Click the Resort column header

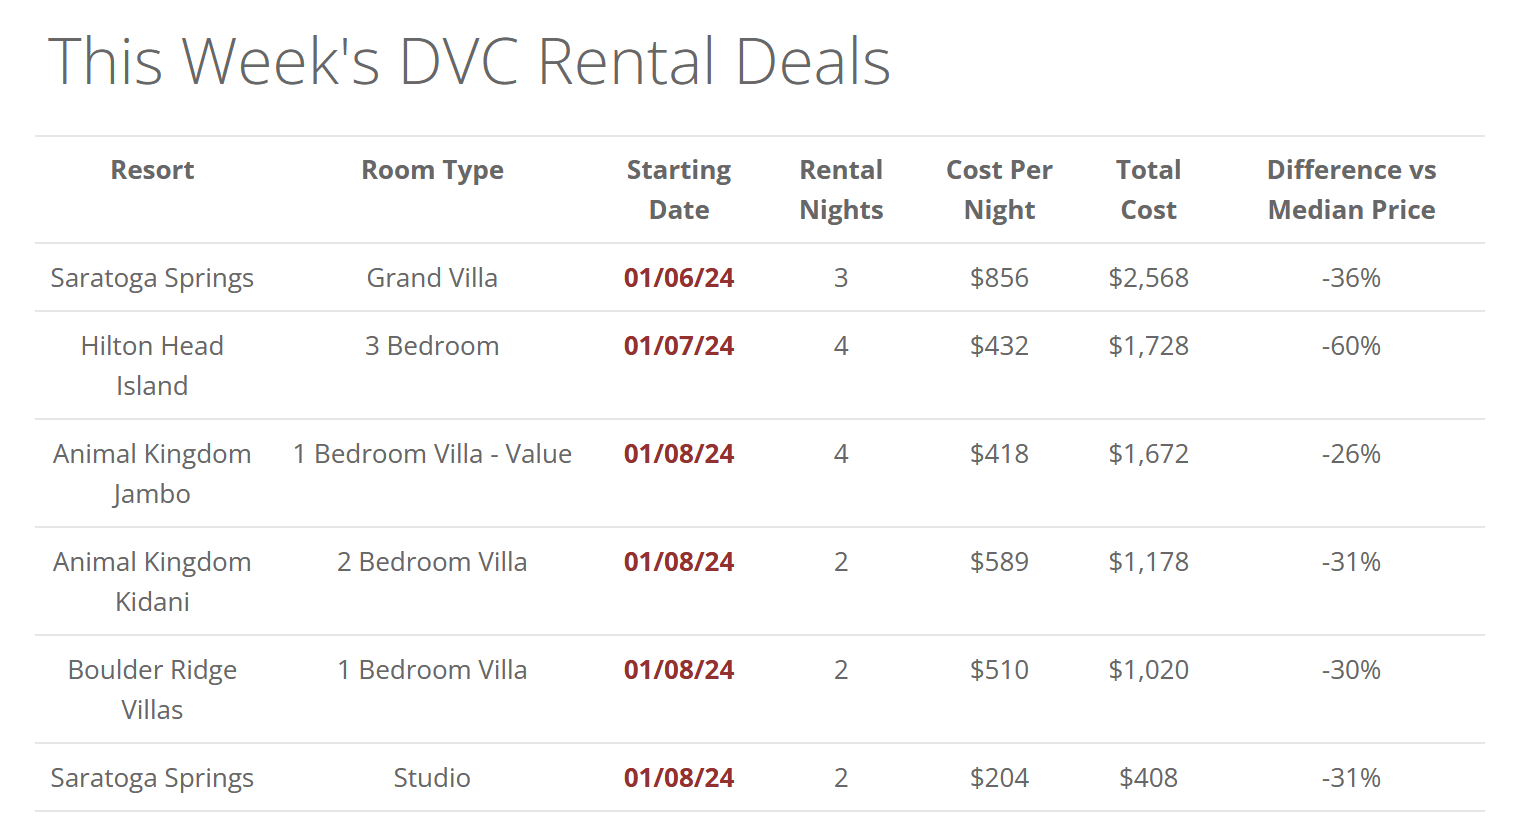152,170
